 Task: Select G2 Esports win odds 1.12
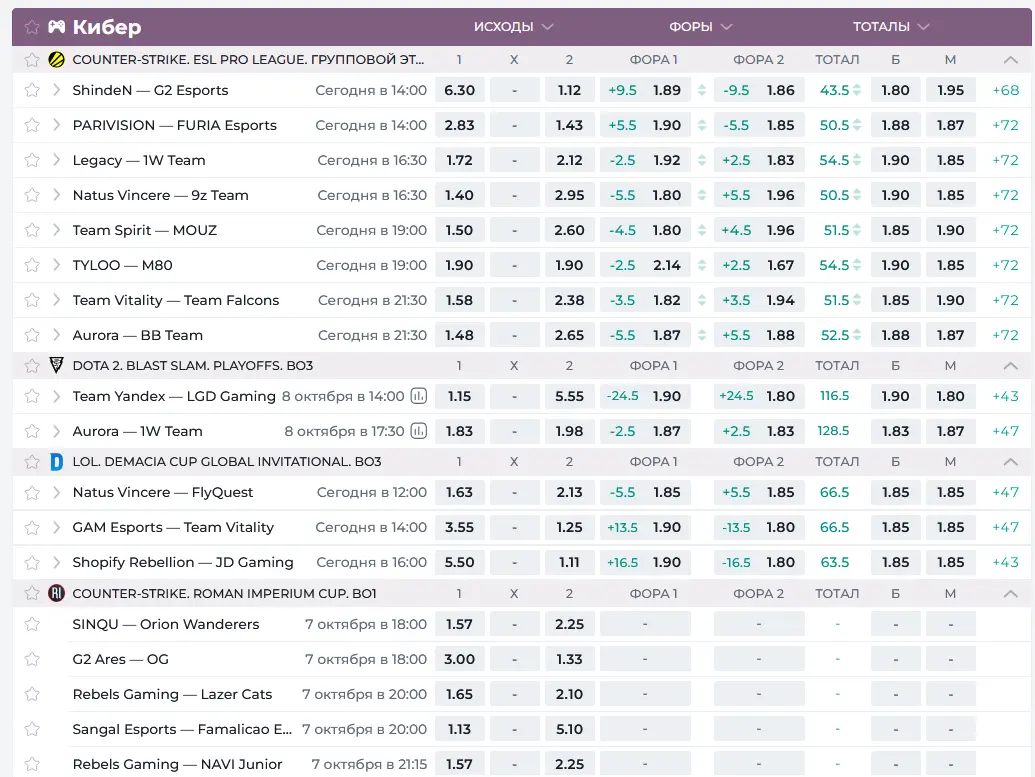(569, 90)
